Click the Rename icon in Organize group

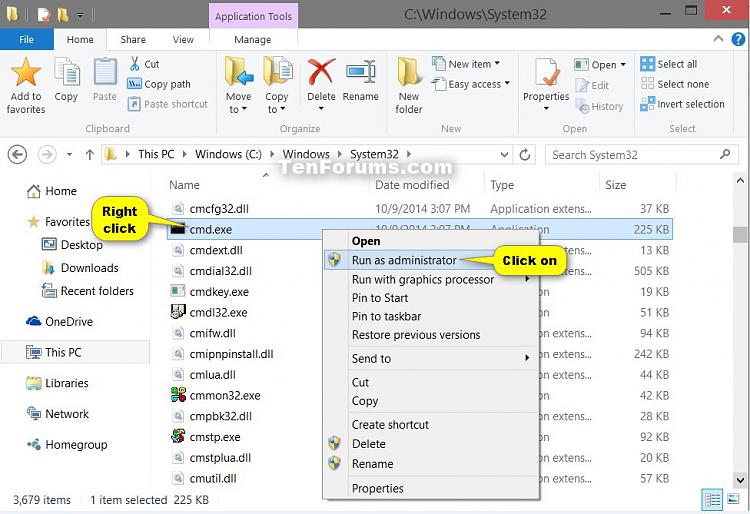tap(361, 72)
